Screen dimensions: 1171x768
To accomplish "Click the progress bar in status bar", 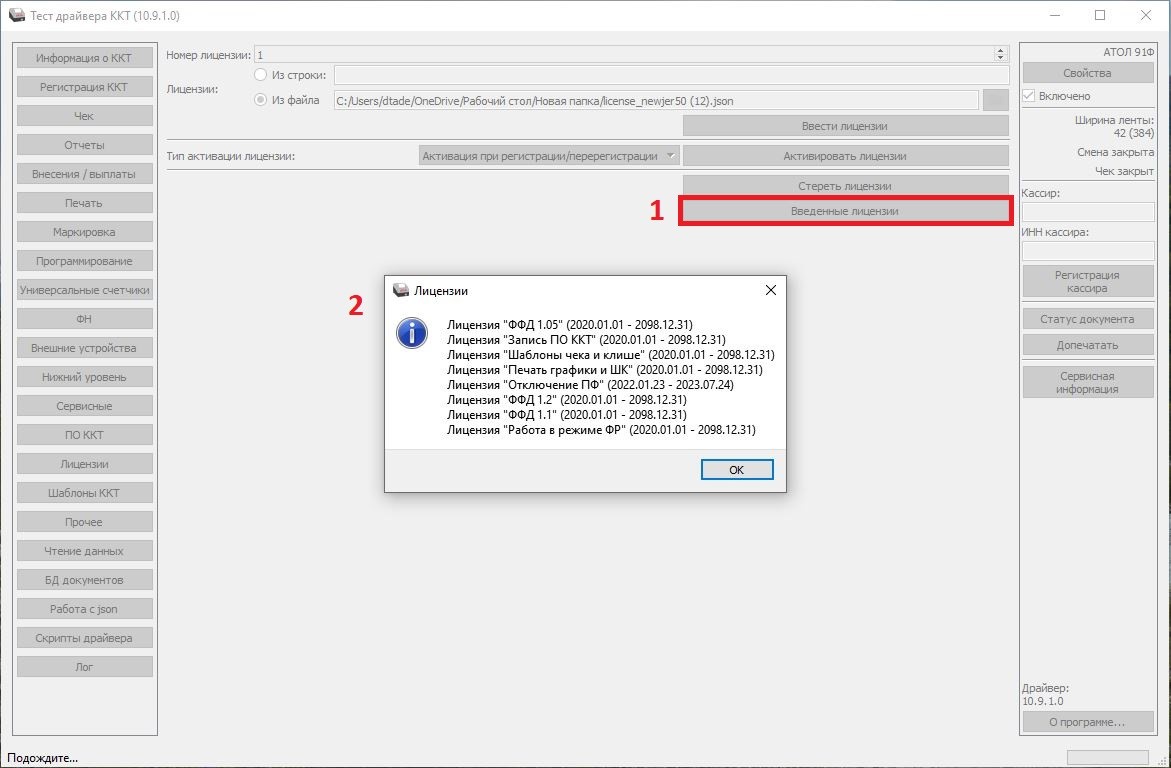I will coord(1107,757).
